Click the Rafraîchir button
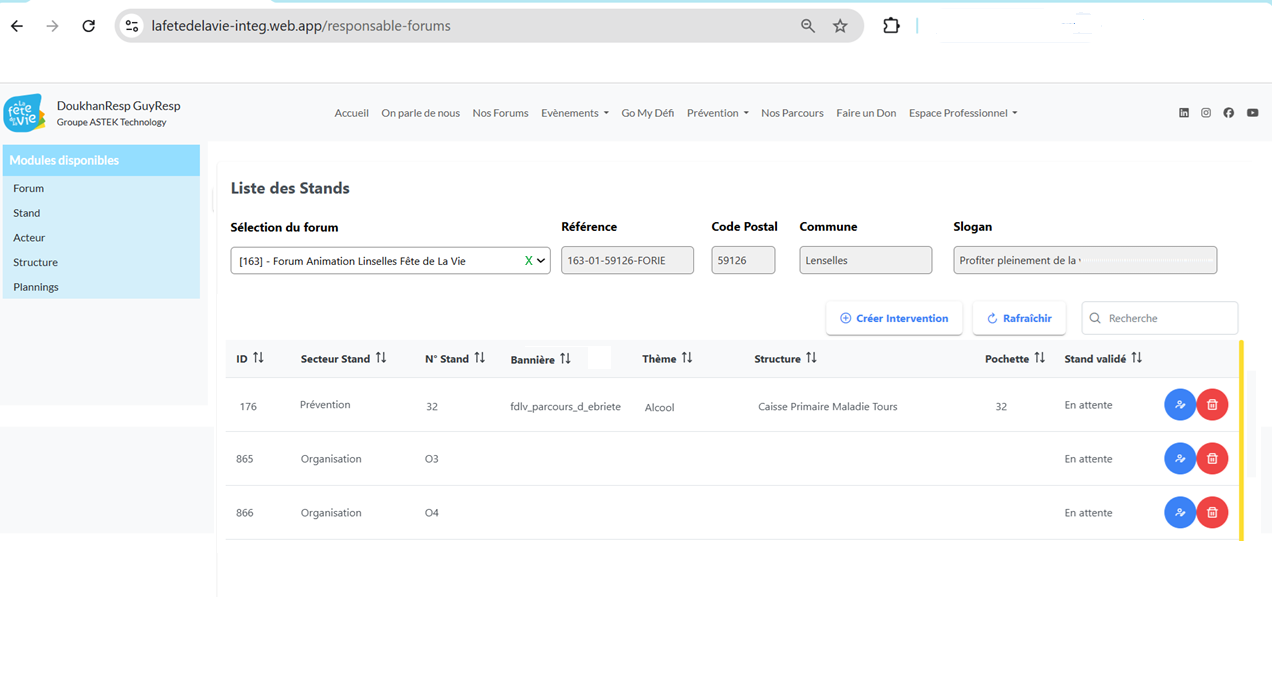Image resolution: width=1272 pixels, height=681 pixels. [x=1019, y=318]
